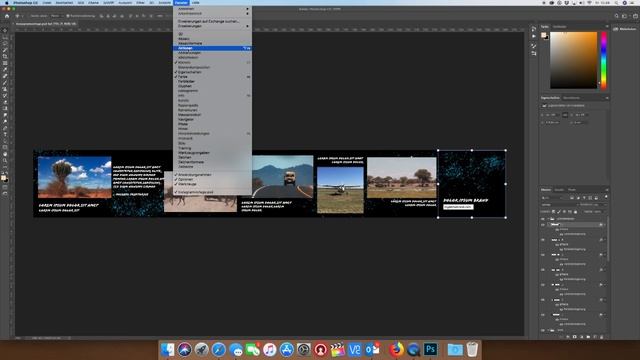Open the Ebenen panel flyout menu
Viewport: 640px width, 360px height.
click(607, 190)
